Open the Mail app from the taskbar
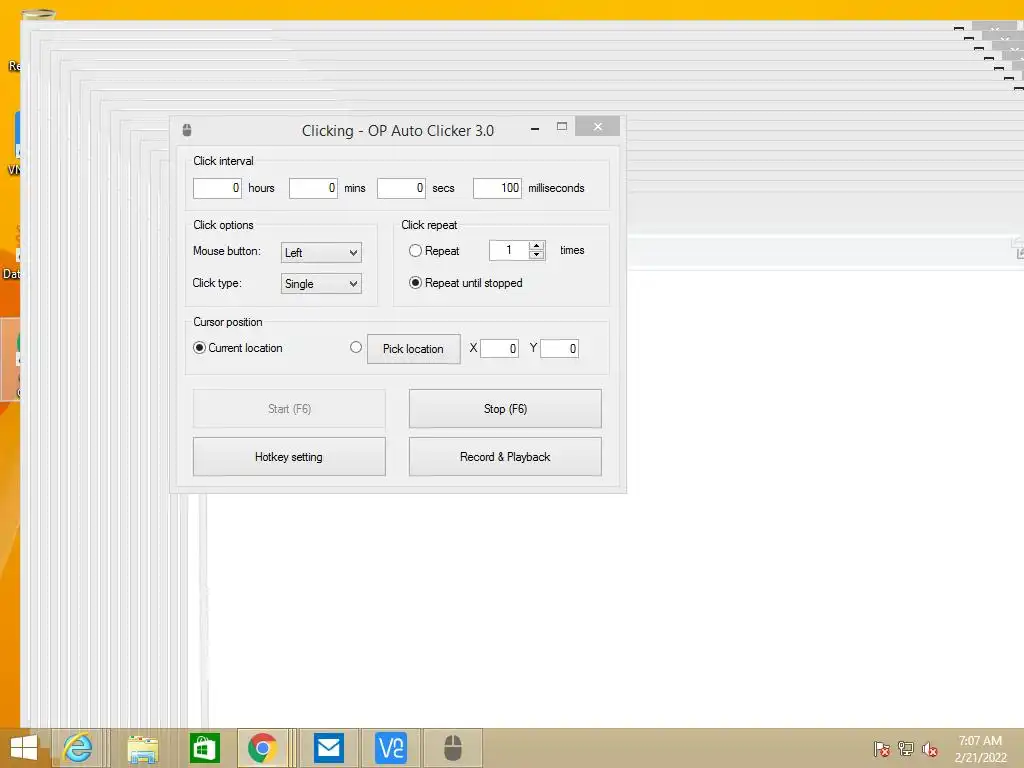Viewport: 1024px width, 768px height. click(x=328, y=748)
